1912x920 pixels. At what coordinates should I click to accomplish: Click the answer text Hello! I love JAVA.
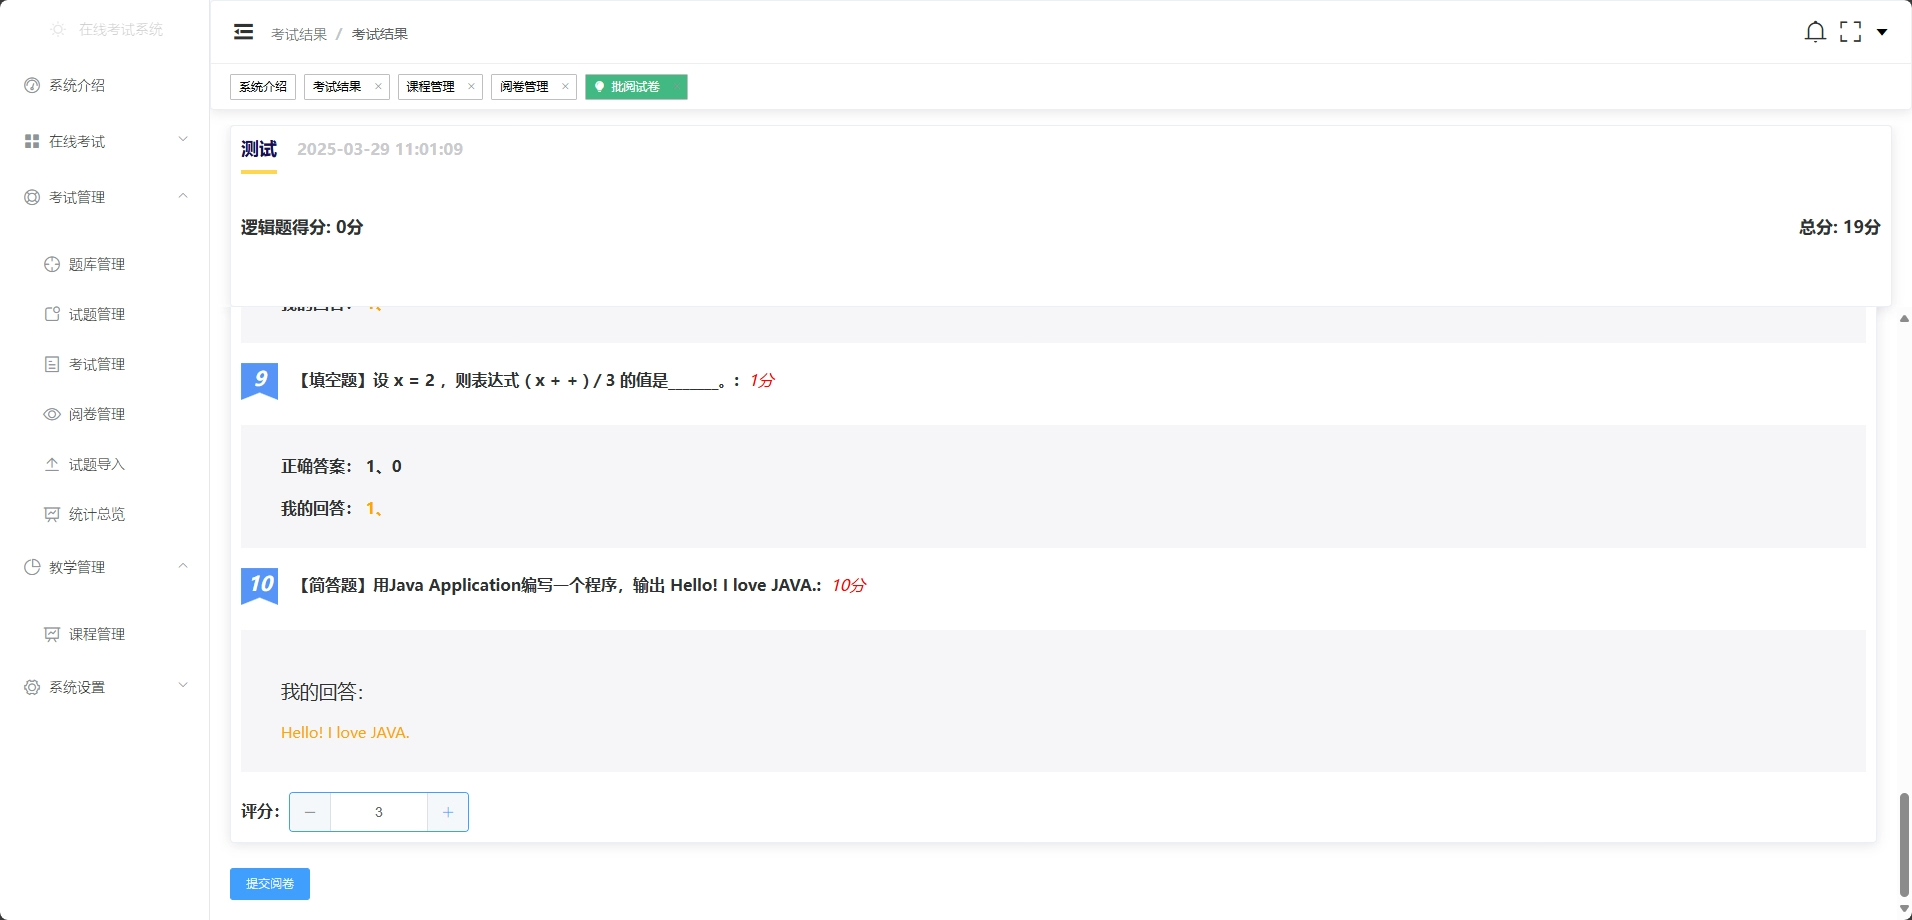(345, 733)
